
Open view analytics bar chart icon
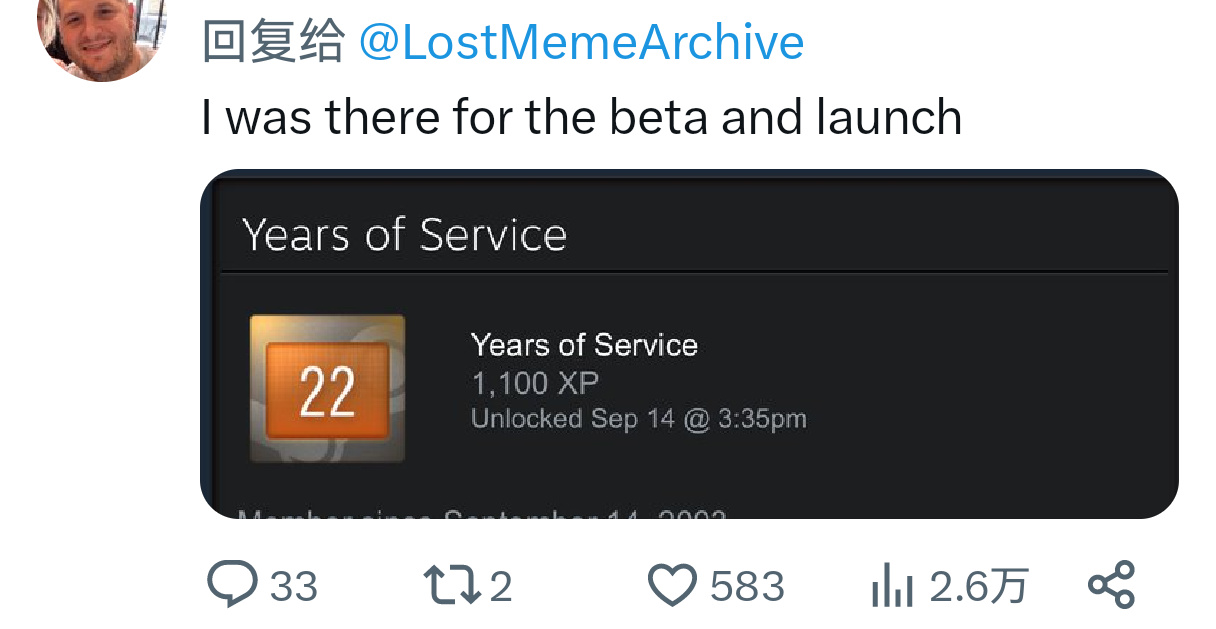coord(892,586)
